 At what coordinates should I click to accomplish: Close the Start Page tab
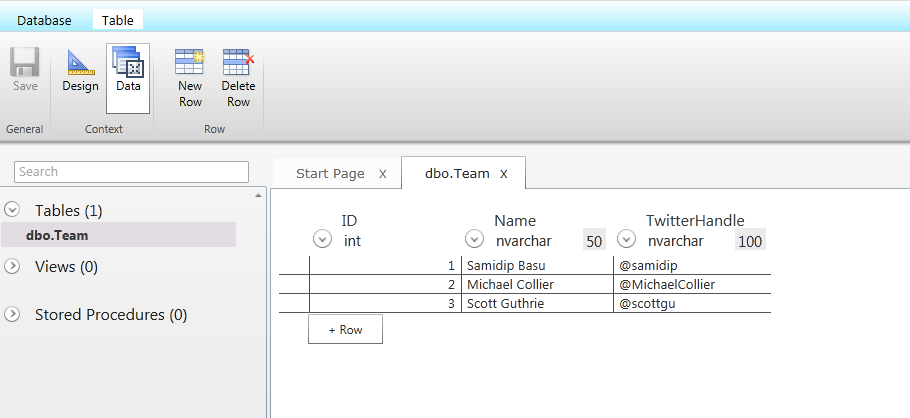(x=383, y=174)
